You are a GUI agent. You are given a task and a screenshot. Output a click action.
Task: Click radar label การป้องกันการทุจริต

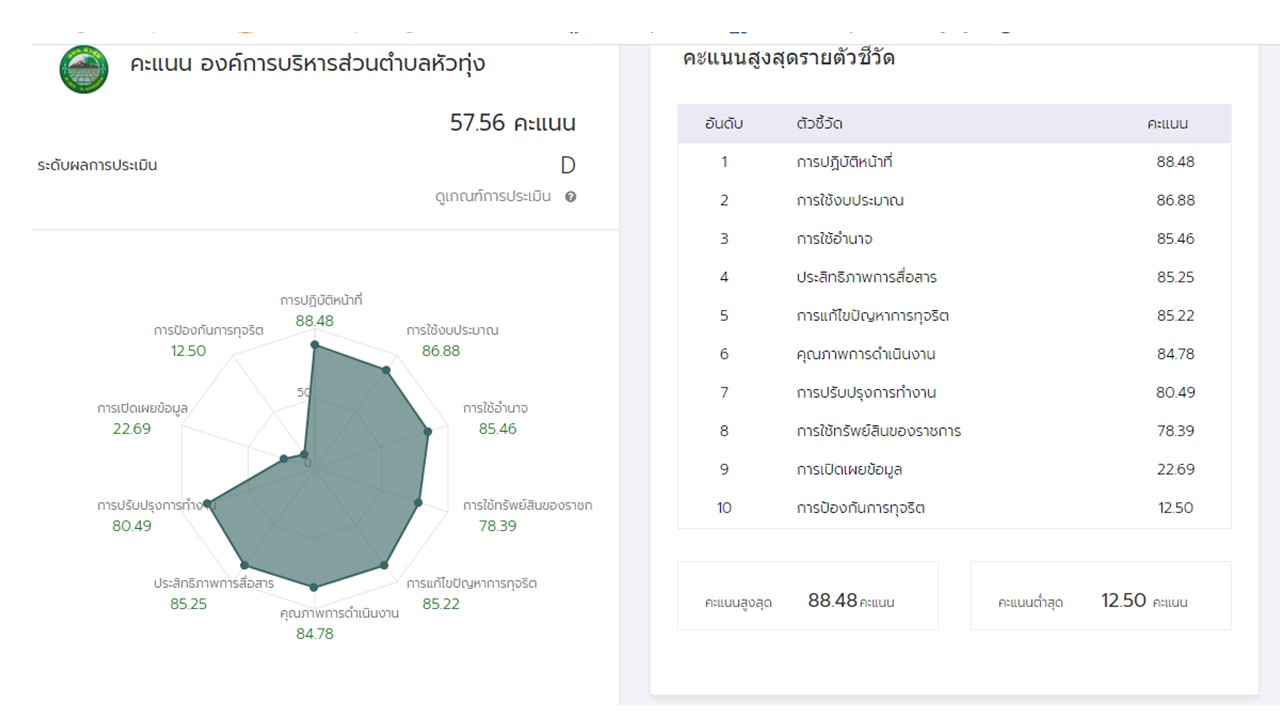(x=208, y=330)
